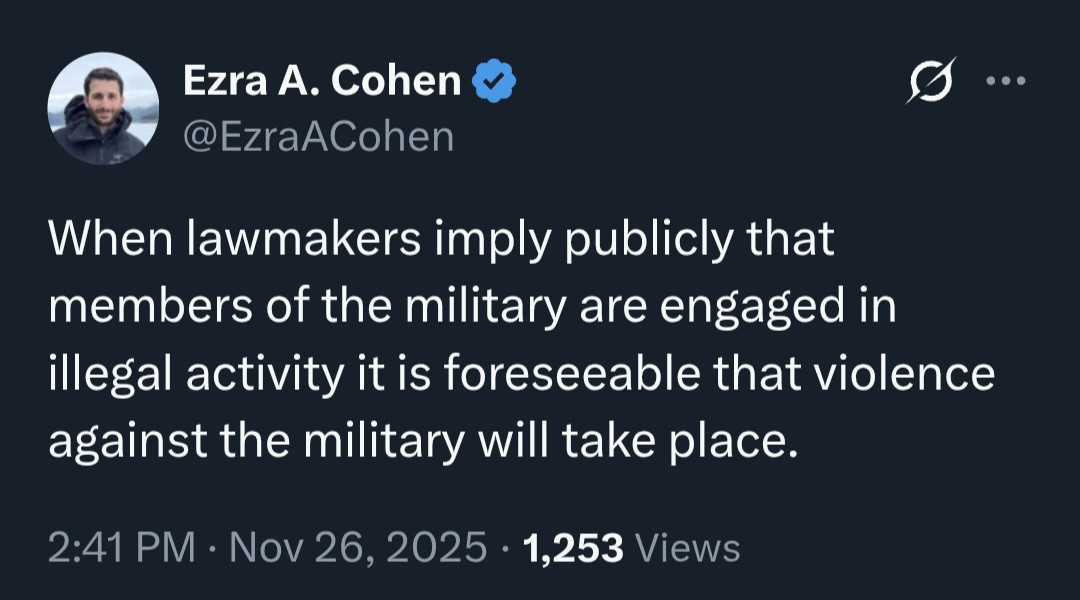Click the line starting with 'illegal activity'
1080x600 pixels.
pyautogui.click(x=521, y=374)
